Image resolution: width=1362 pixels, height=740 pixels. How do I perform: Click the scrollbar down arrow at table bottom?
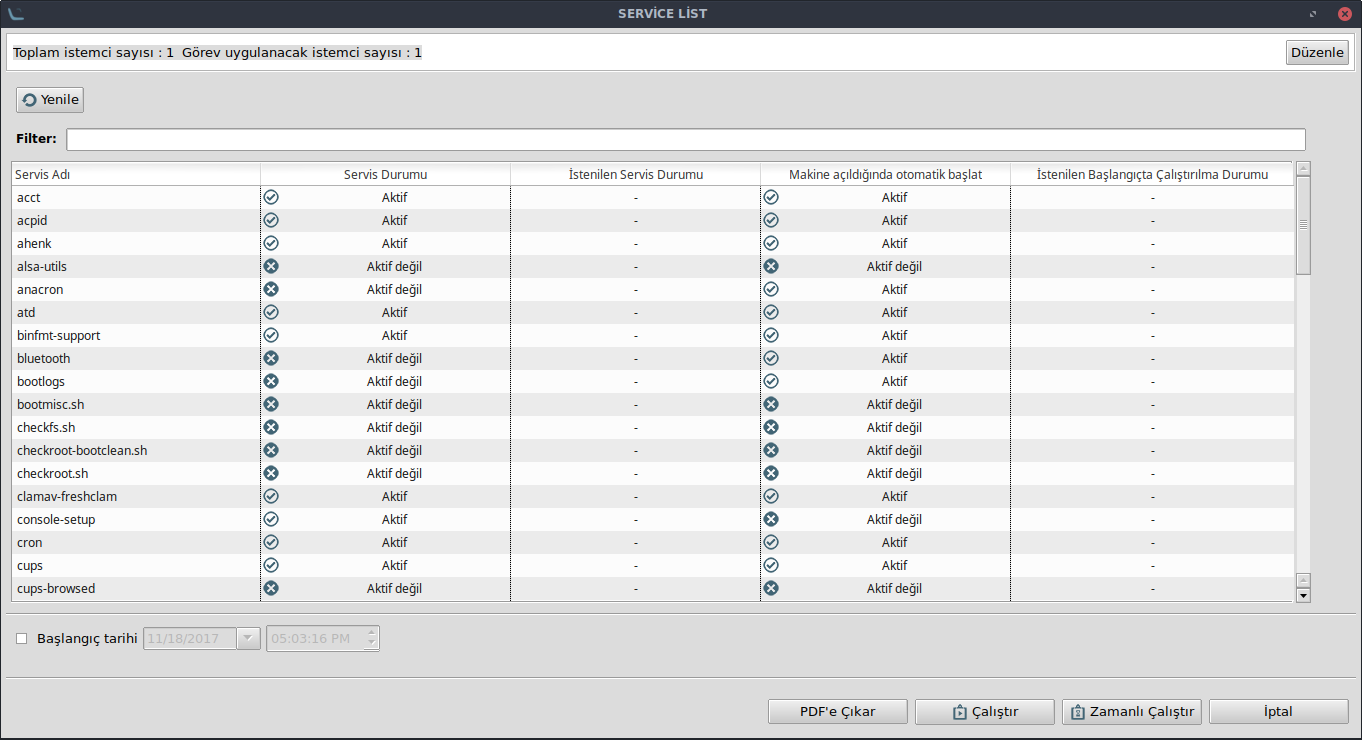[x=1303, y=595]
